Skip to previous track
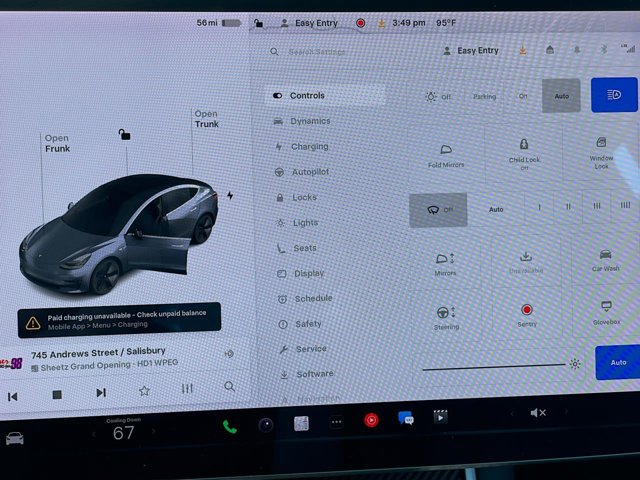 click(x=13, y=396)
